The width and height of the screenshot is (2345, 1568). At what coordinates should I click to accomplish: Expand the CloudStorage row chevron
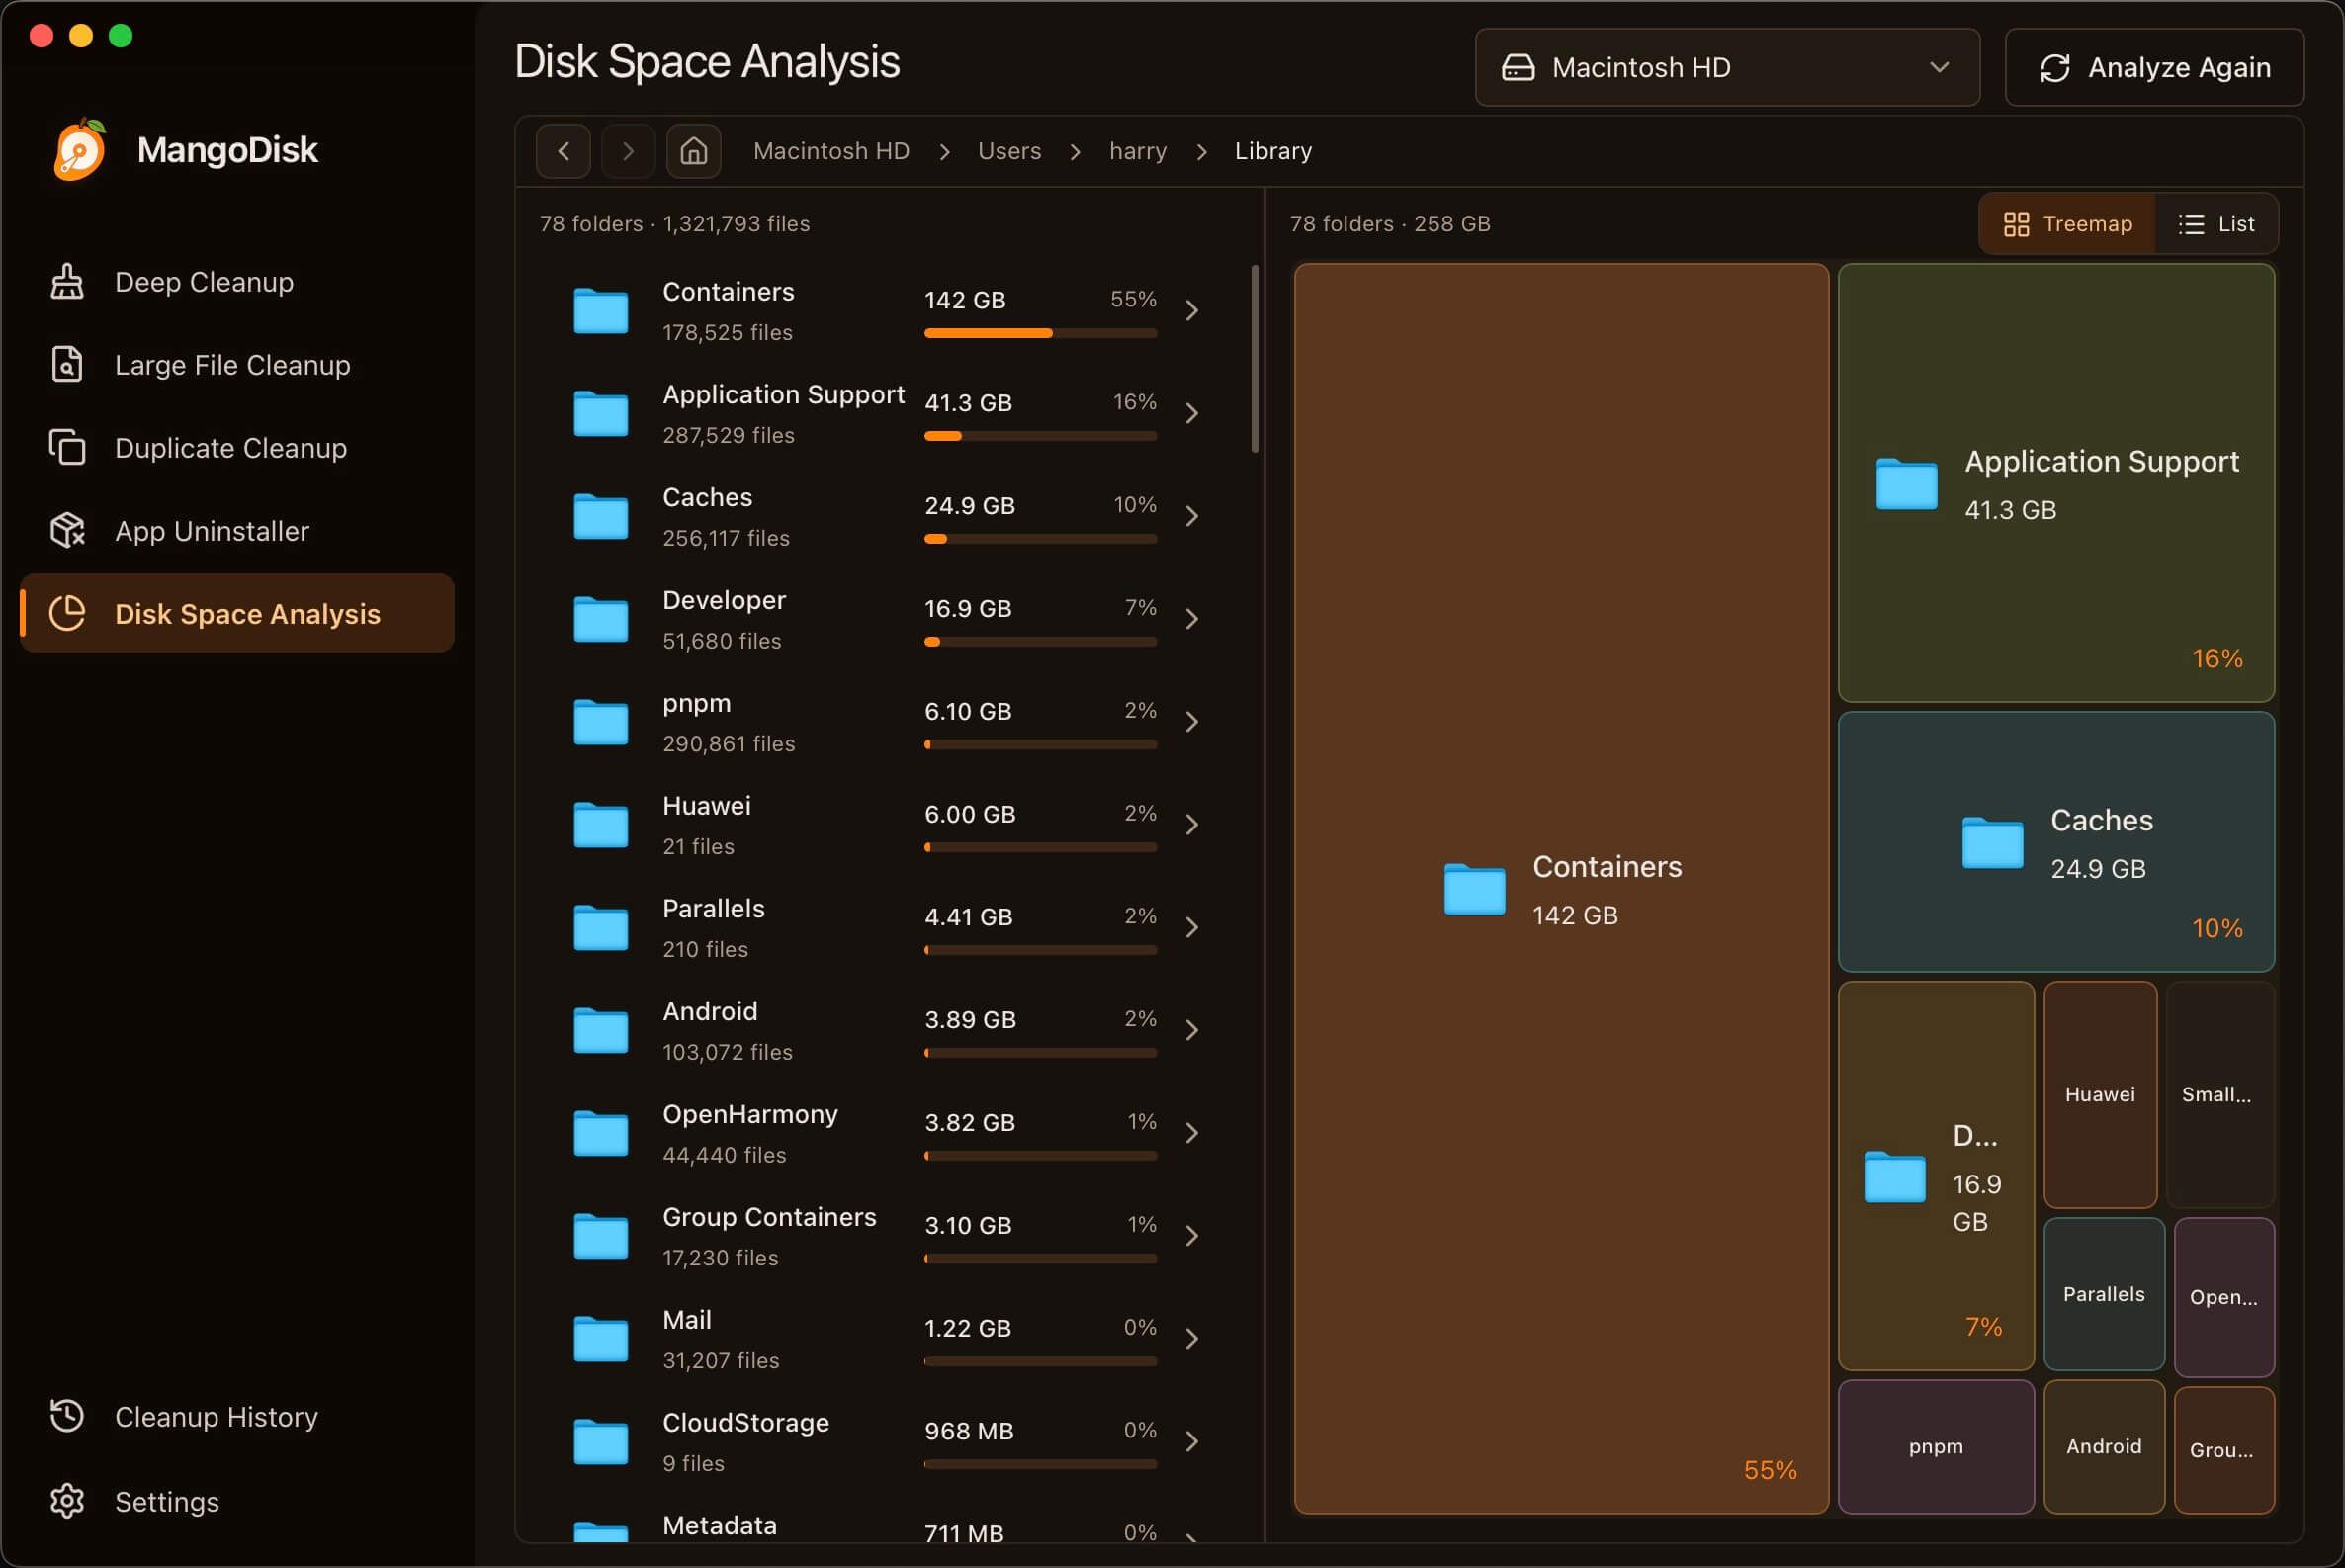coord(1192,1443)
